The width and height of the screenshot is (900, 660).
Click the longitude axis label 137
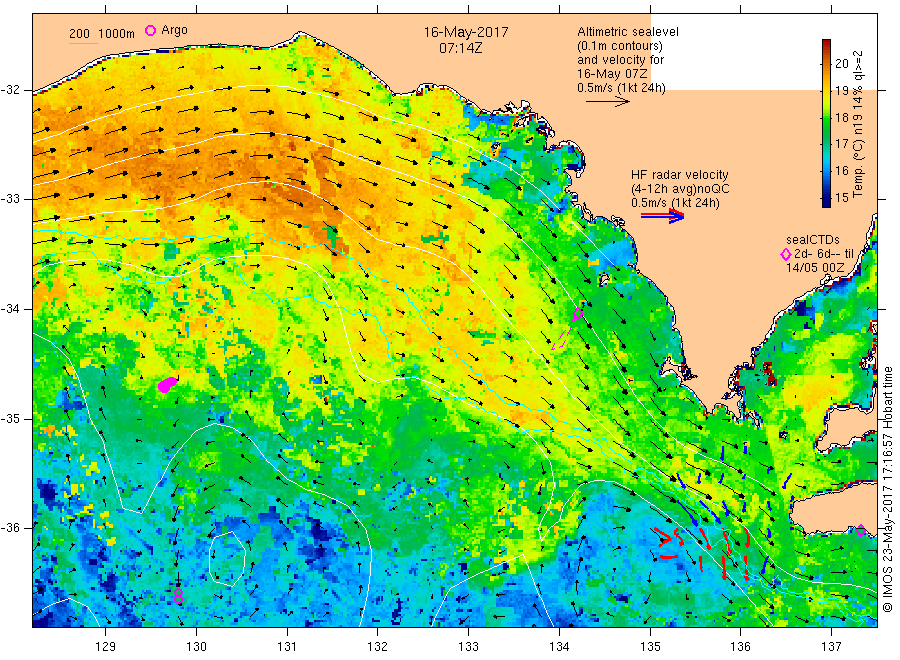click(831, 647)
